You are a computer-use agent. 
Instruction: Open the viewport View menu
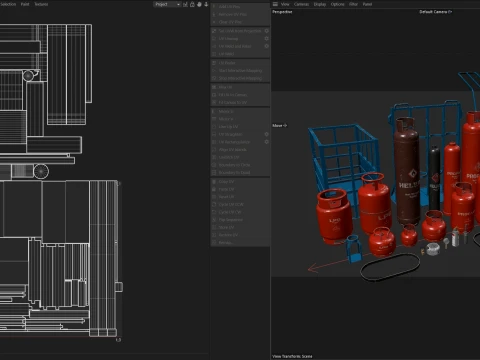285,4
